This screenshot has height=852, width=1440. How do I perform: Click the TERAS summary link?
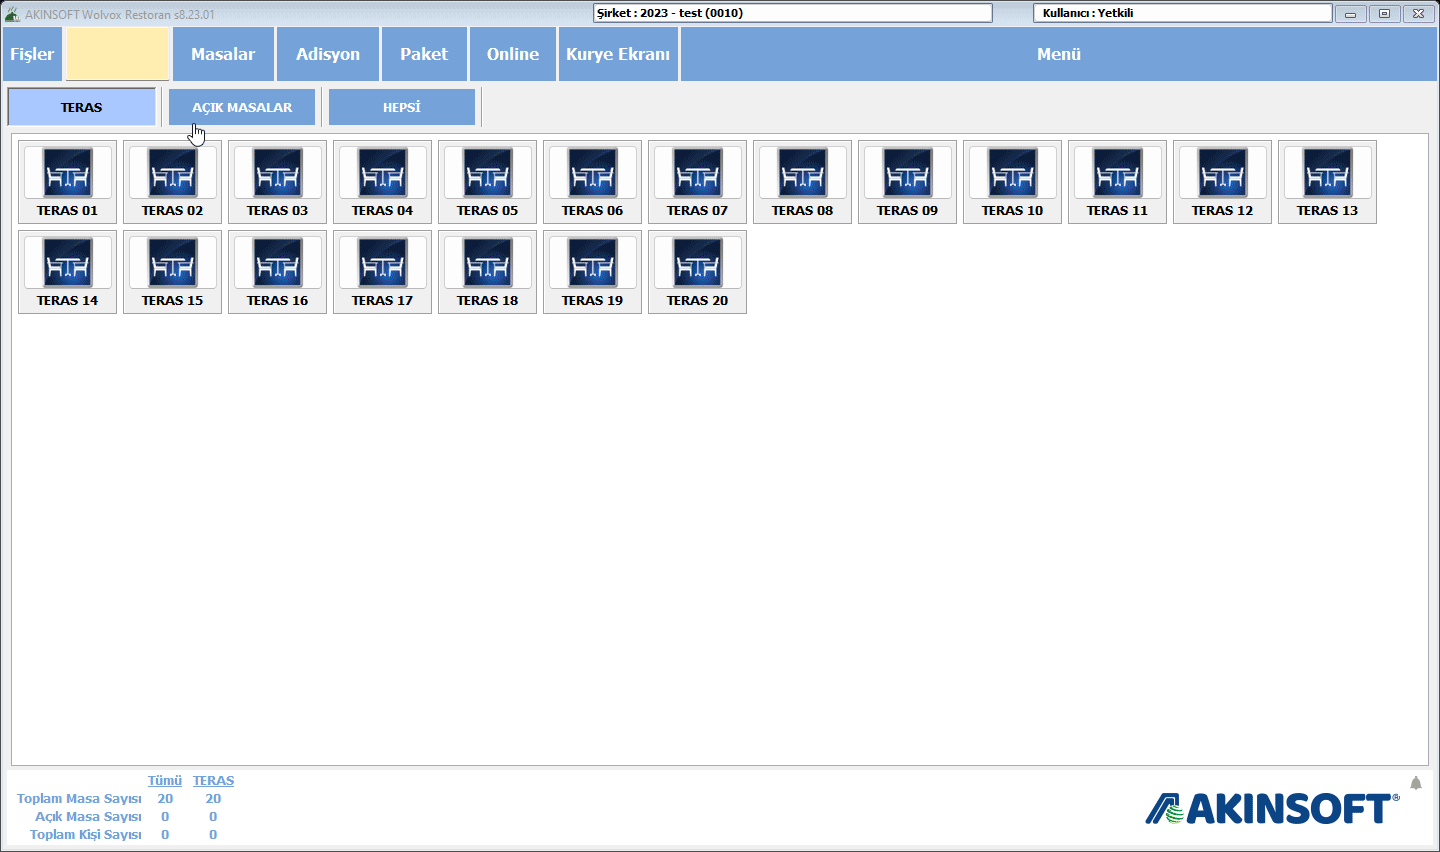(x=213, y=781)
